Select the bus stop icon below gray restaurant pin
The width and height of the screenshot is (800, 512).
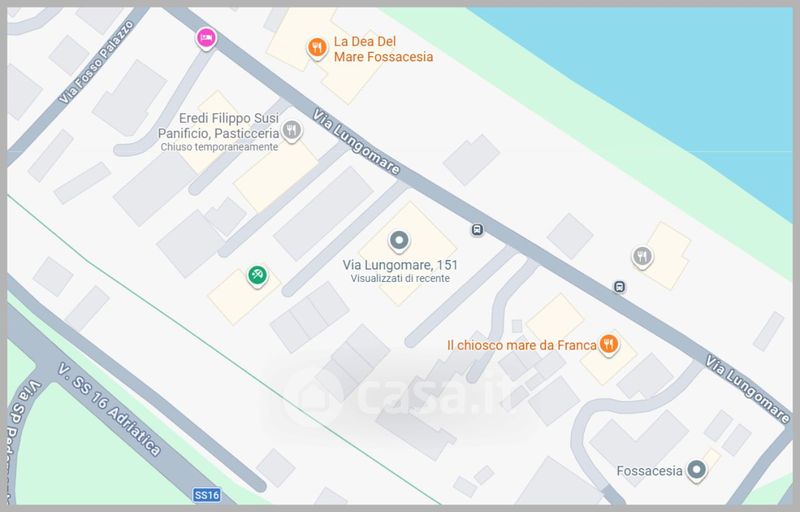coord(619,287)
